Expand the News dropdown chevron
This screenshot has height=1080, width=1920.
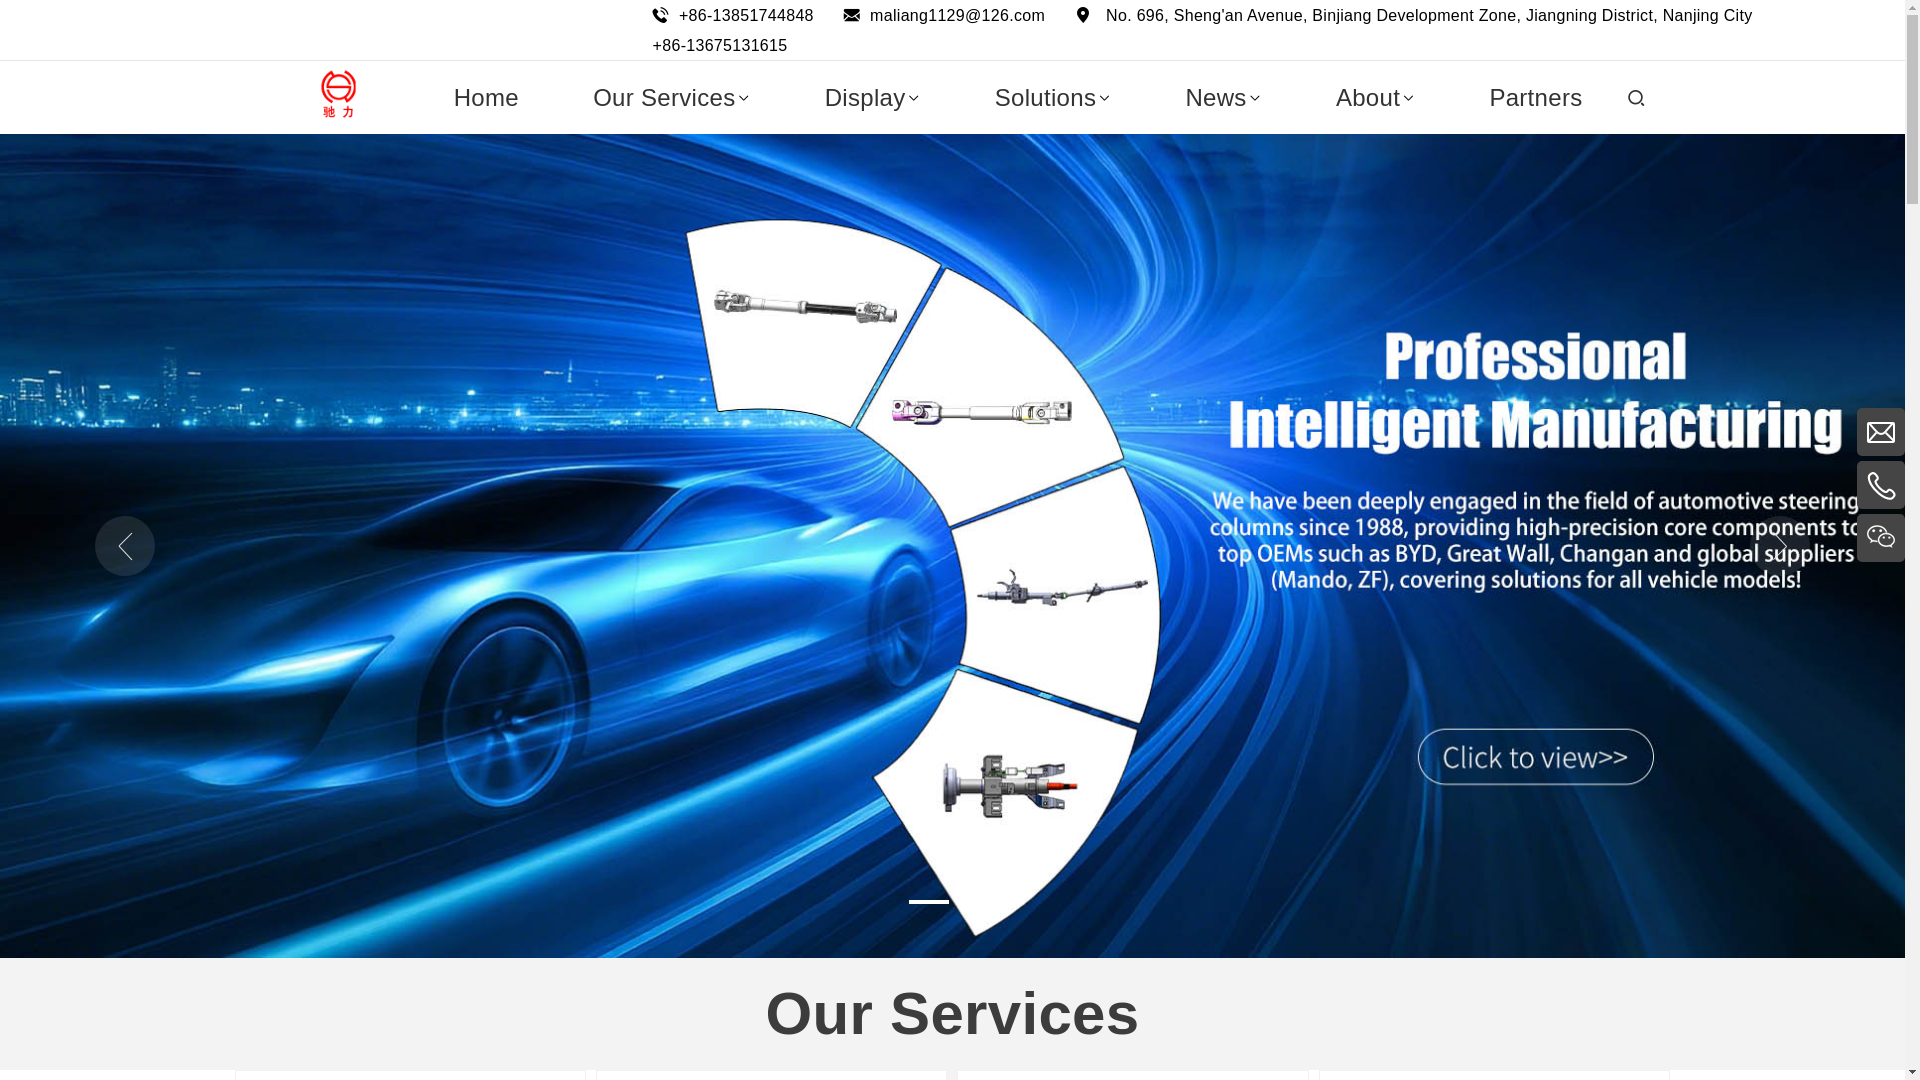(x=1254, y=99)
